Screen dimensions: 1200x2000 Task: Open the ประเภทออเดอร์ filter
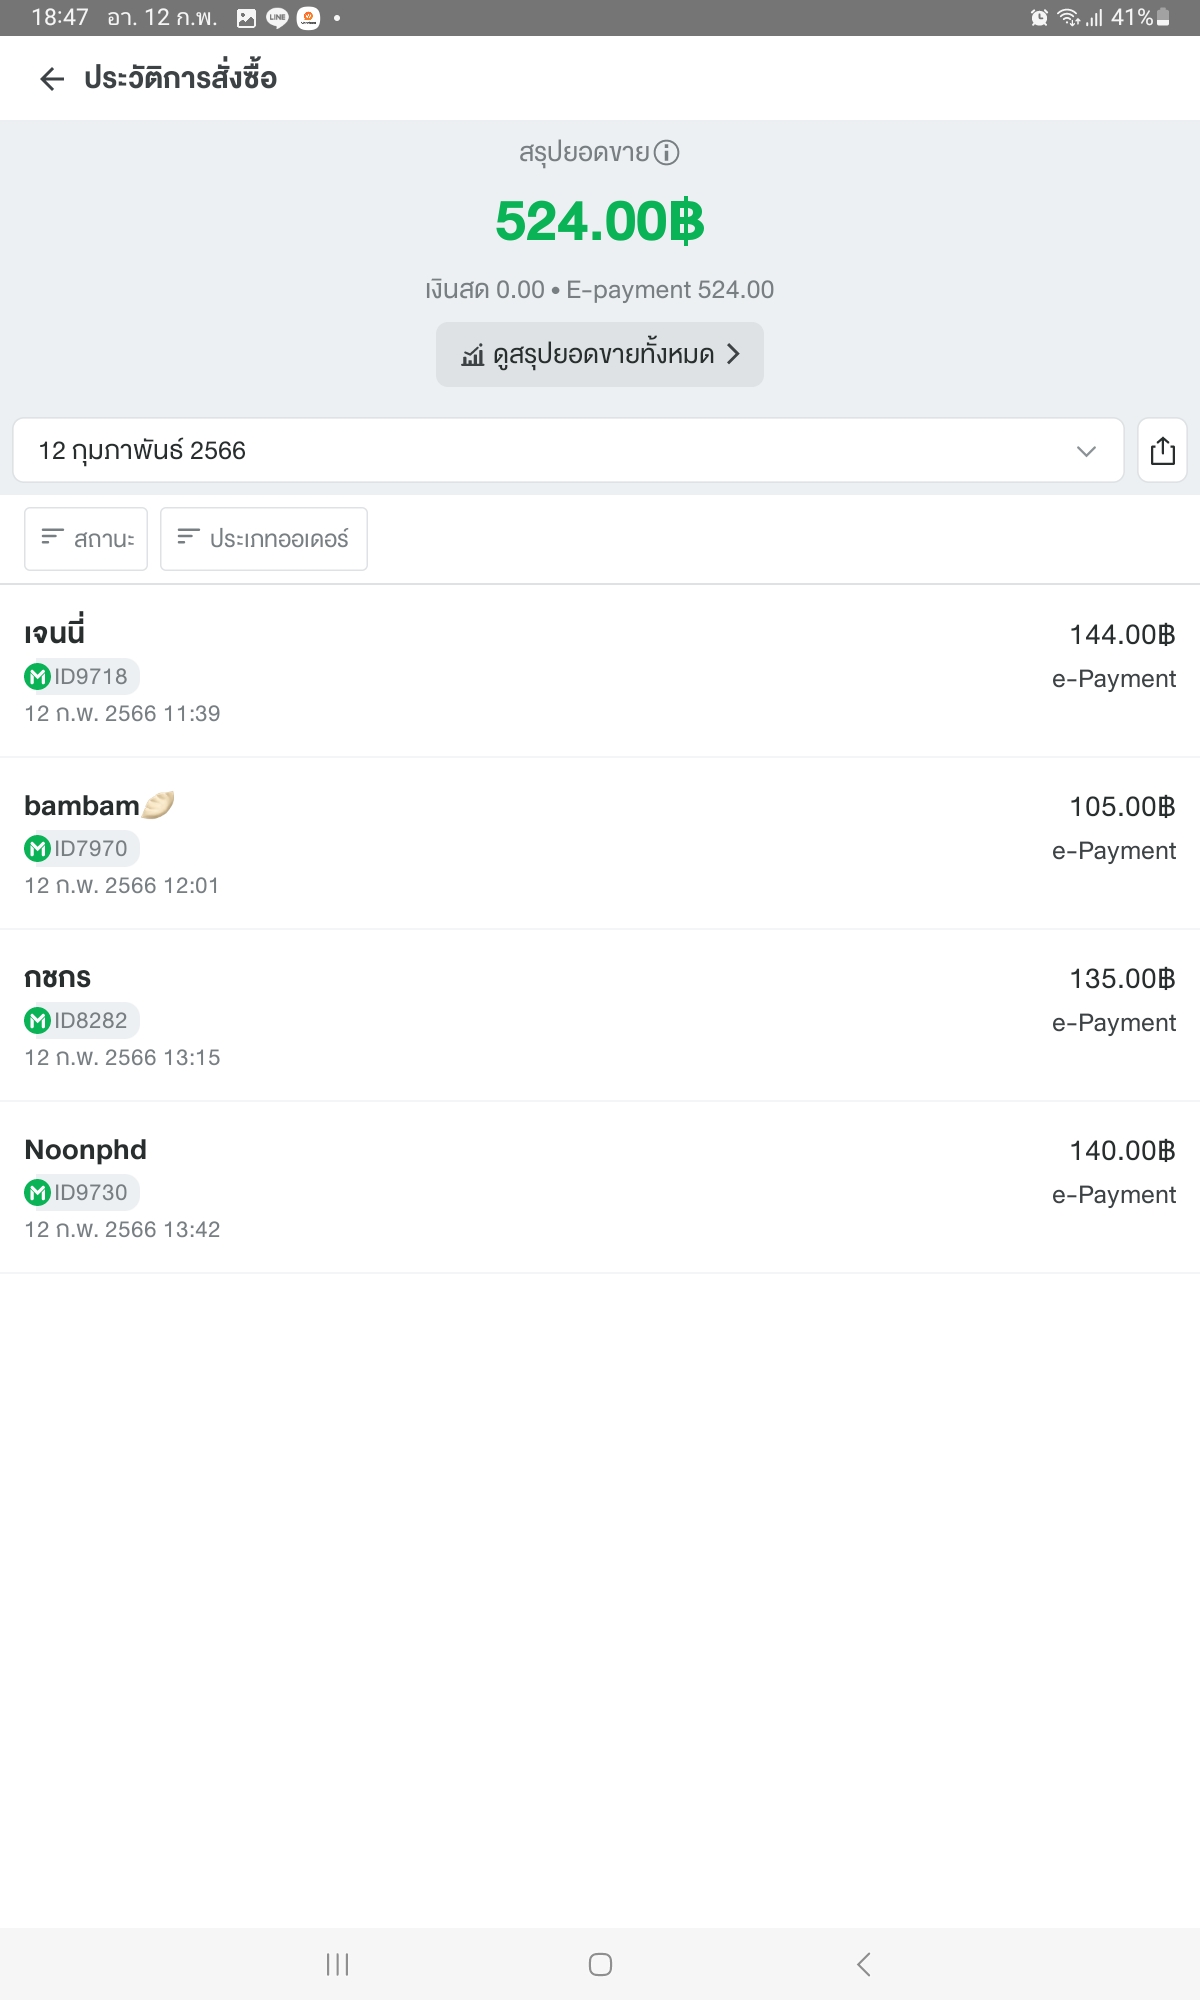(264, 539)
